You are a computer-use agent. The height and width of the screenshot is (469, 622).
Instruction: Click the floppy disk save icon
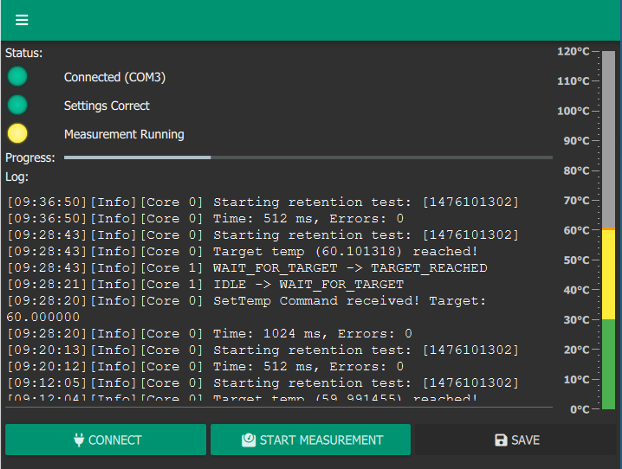501,440
